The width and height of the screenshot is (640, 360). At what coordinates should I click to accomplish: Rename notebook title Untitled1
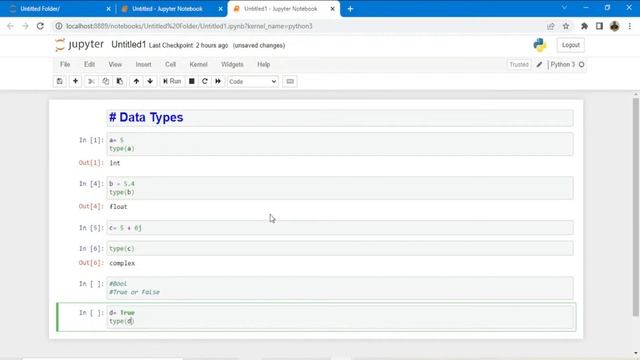point(129,44)
